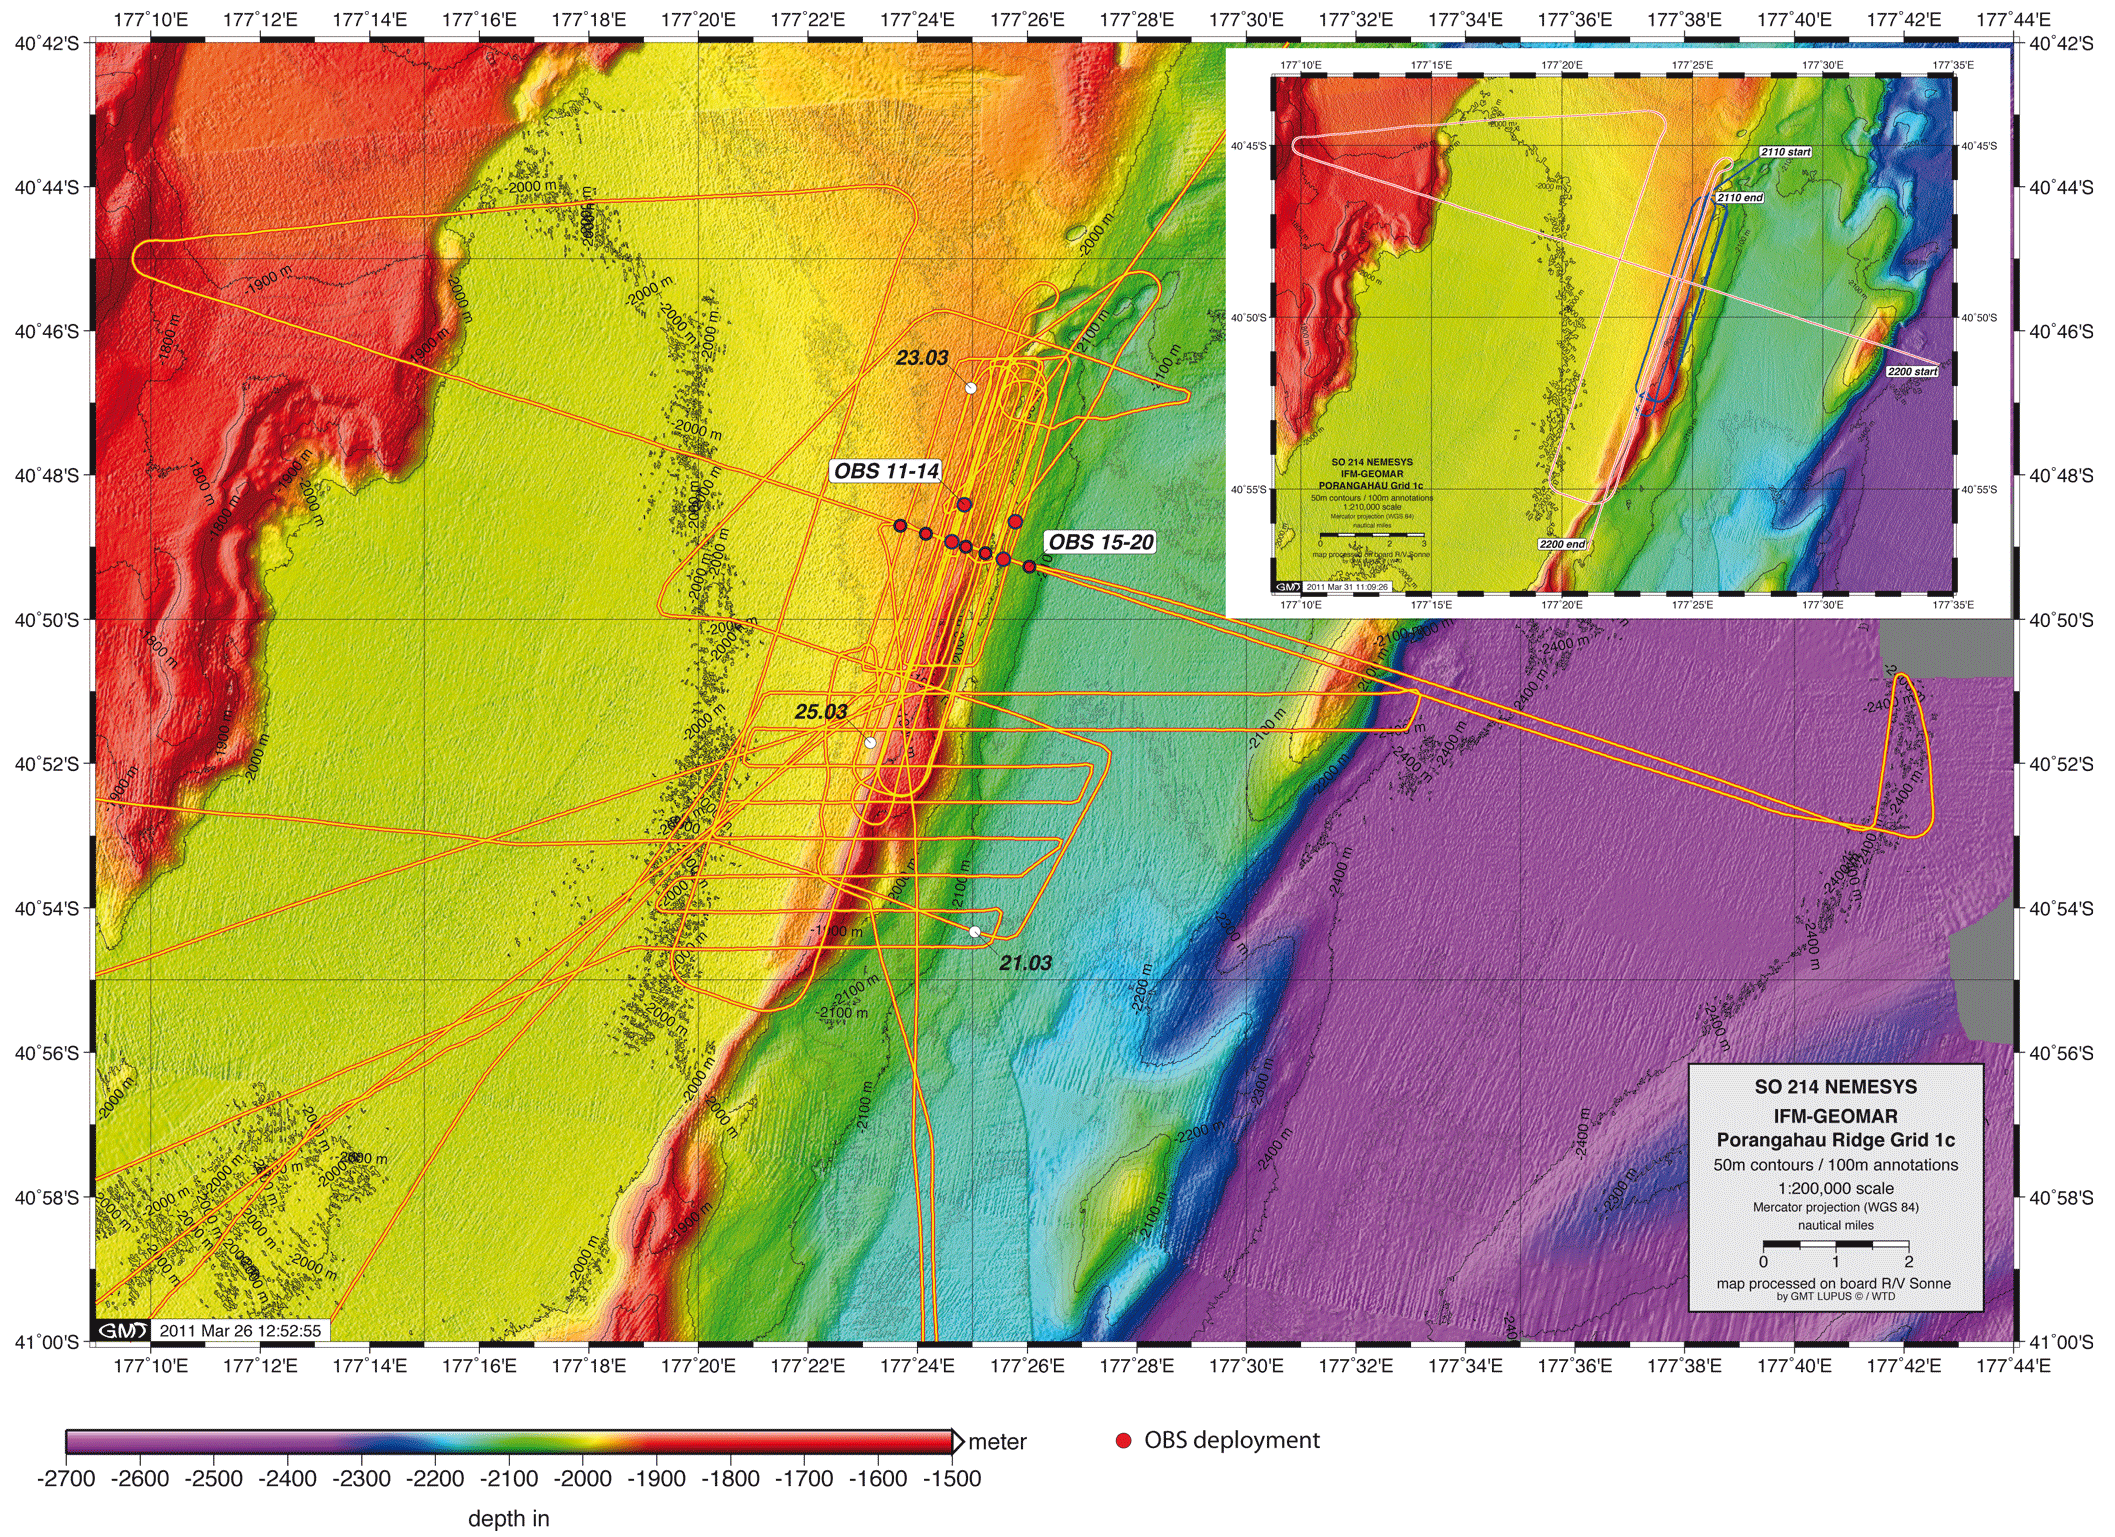Click the 'SO 214 NEMESYS' title in legend box

point(1835,1087)
